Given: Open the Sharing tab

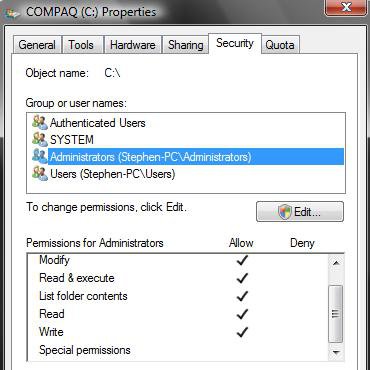Looking at the screenshot, I should [185, 45].
